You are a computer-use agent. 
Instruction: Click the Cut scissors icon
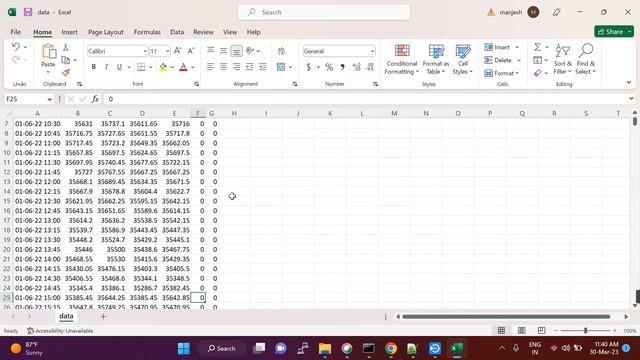pos(65,48)
